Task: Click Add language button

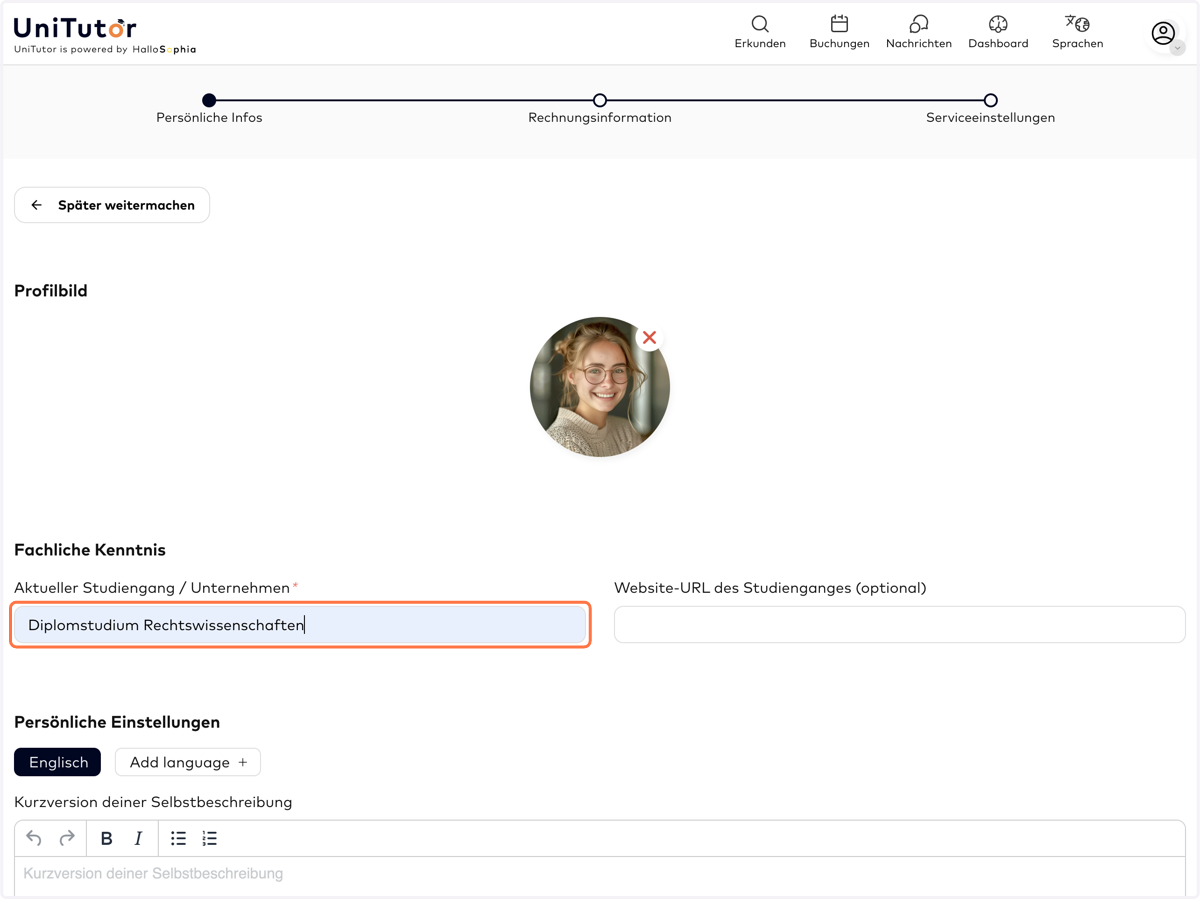Action: (x=188, y=762)
